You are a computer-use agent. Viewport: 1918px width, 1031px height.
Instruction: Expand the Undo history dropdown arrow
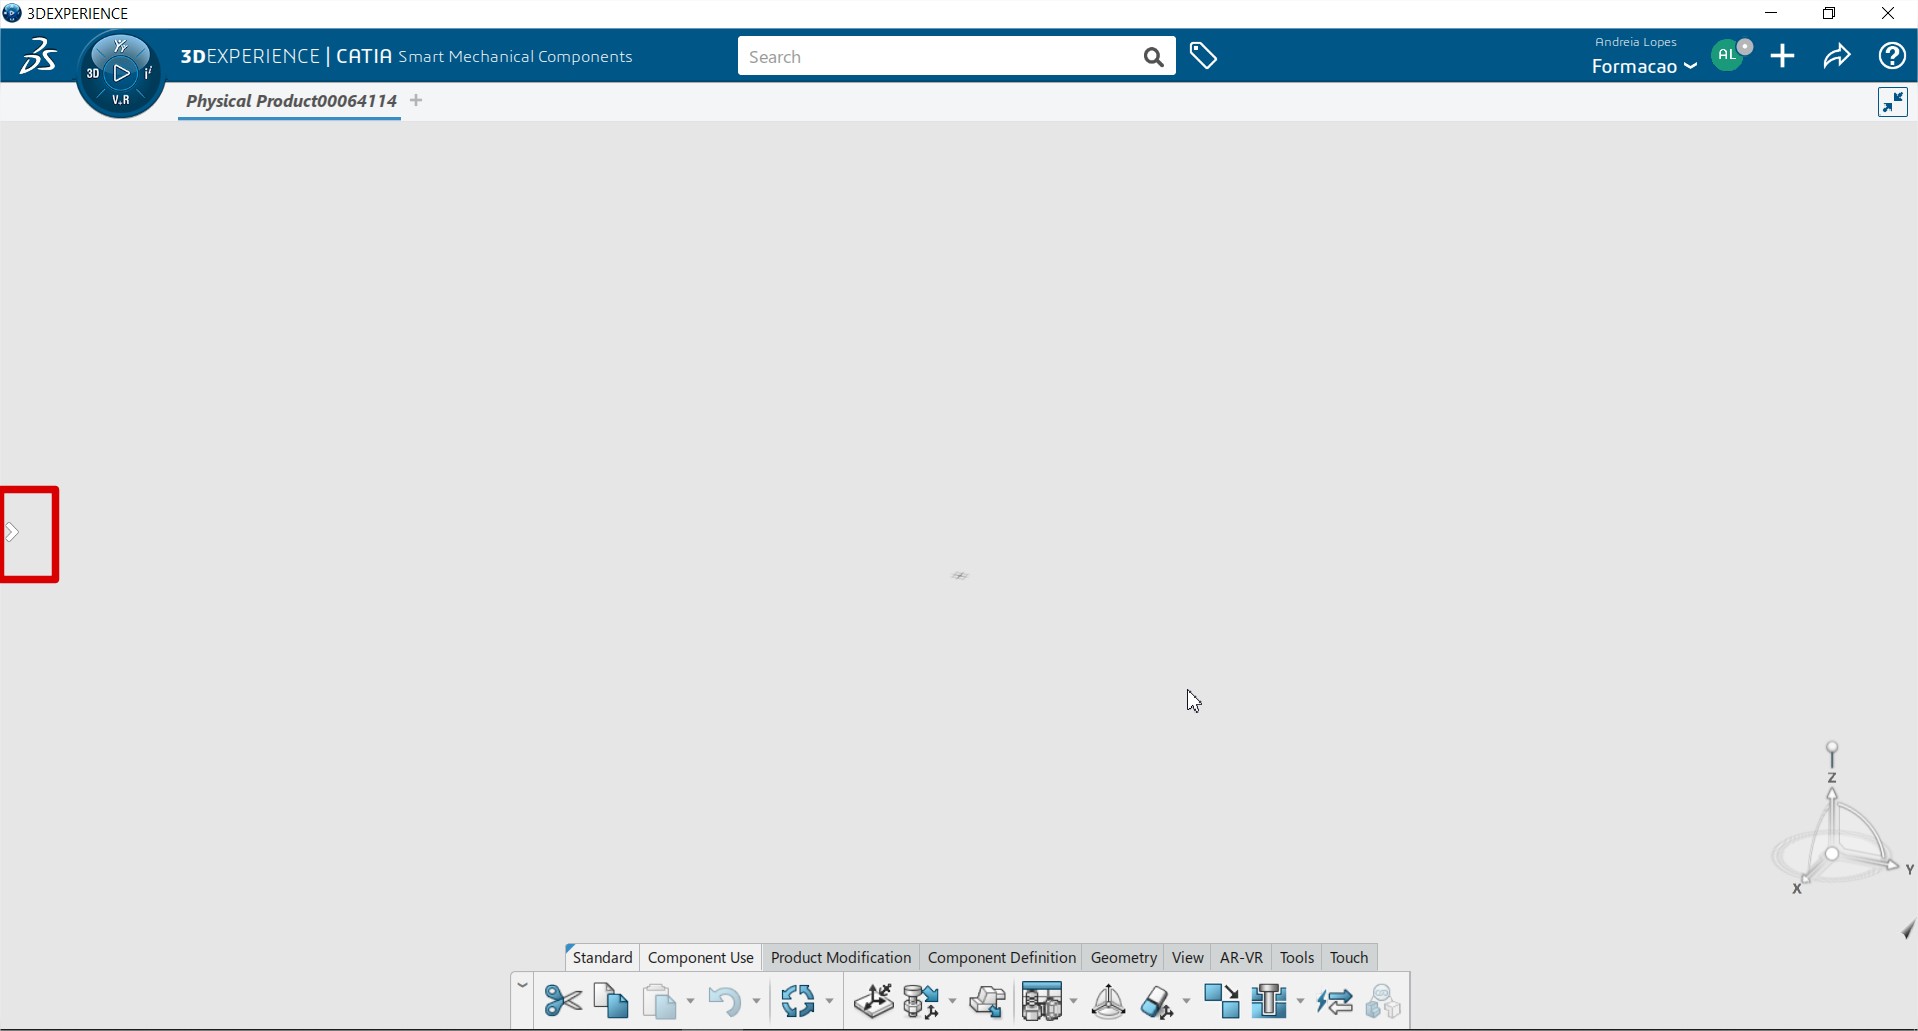point(756,1001)
